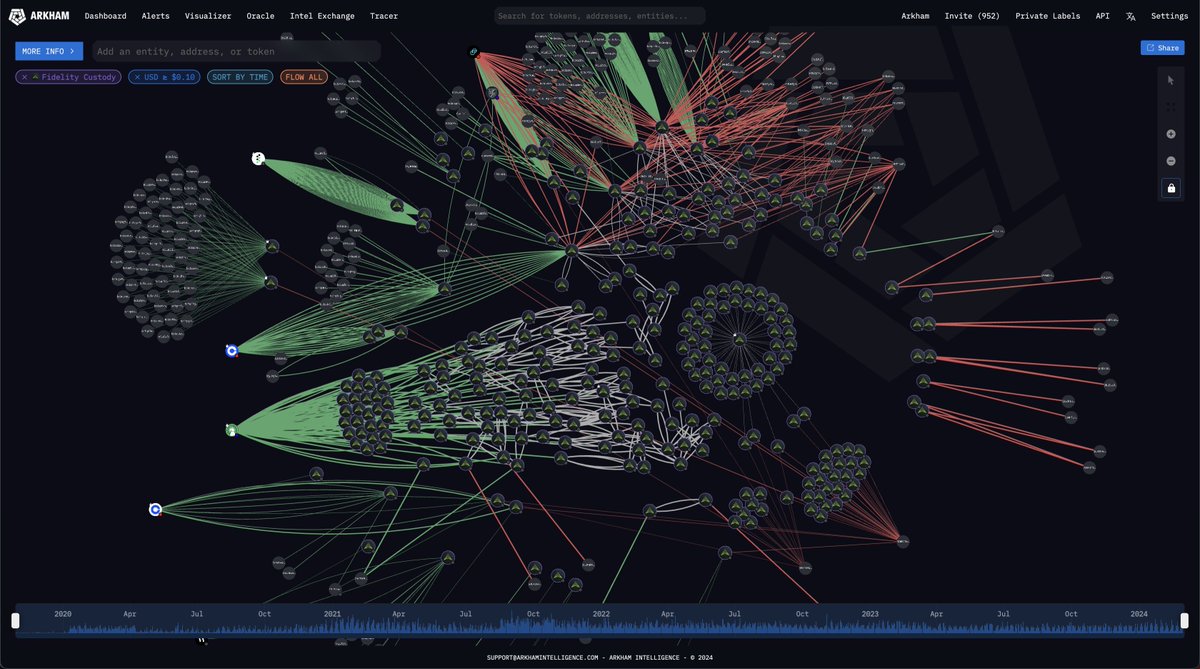Open the Alerts page
The width and height of the screenshot is (1200, 669).
pos(155,16)
